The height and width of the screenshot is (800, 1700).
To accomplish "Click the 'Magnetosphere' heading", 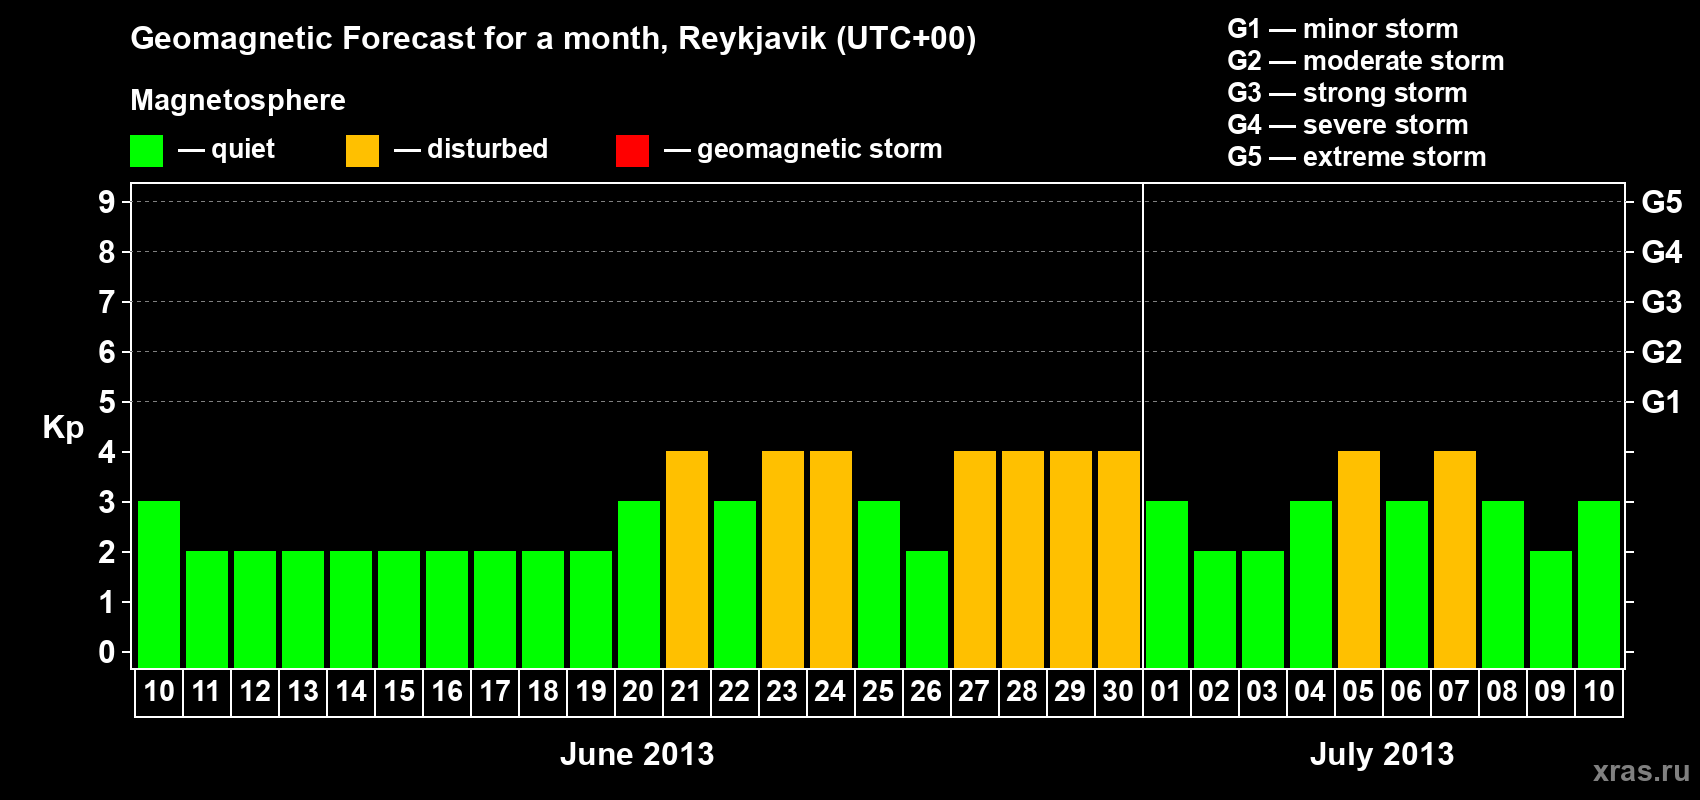I will (238, 100).
